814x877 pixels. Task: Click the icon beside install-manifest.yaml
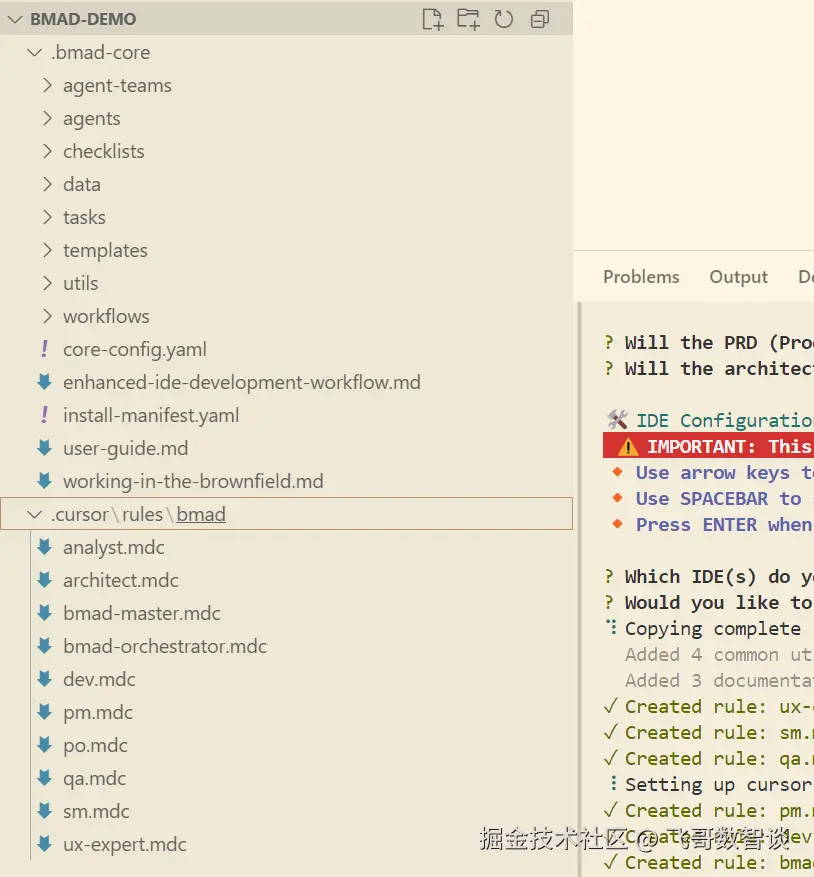click(44, 415)
